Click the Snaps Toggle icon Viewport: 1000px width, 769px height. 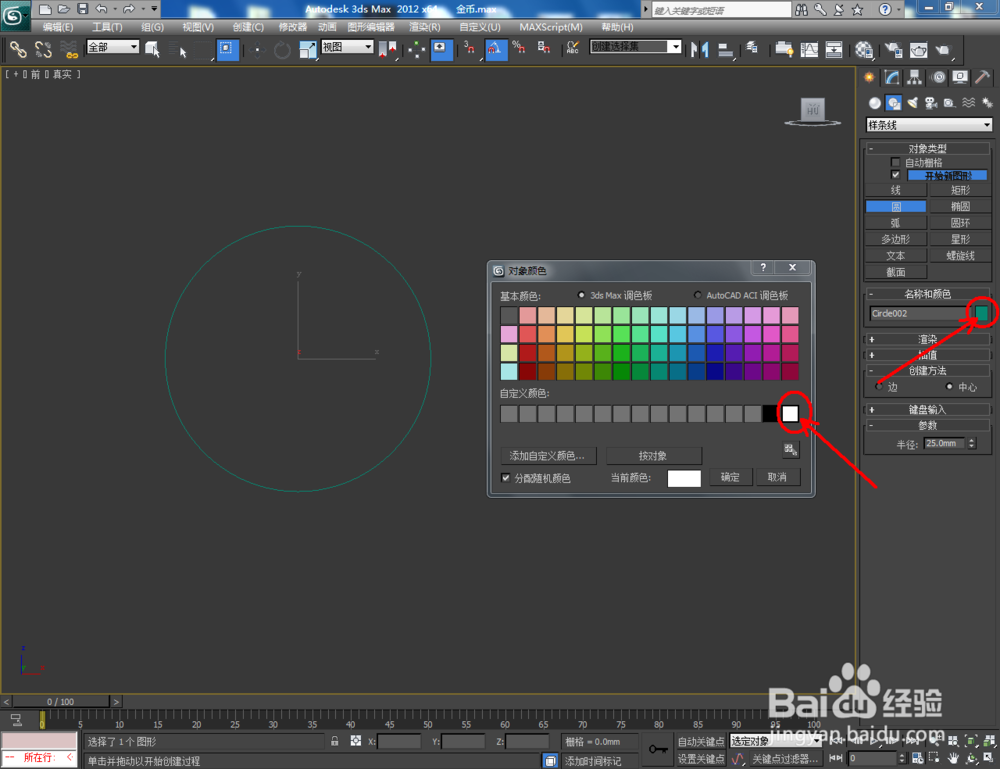pos(469,50)
